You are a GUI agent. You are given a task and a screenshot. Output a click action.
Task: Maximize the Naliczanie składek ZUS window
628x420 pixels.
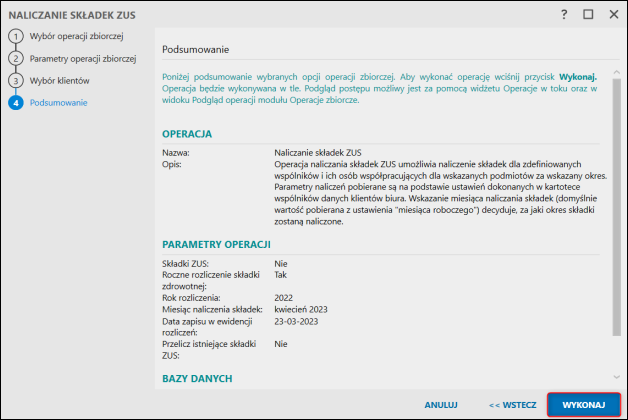point(588,14)
